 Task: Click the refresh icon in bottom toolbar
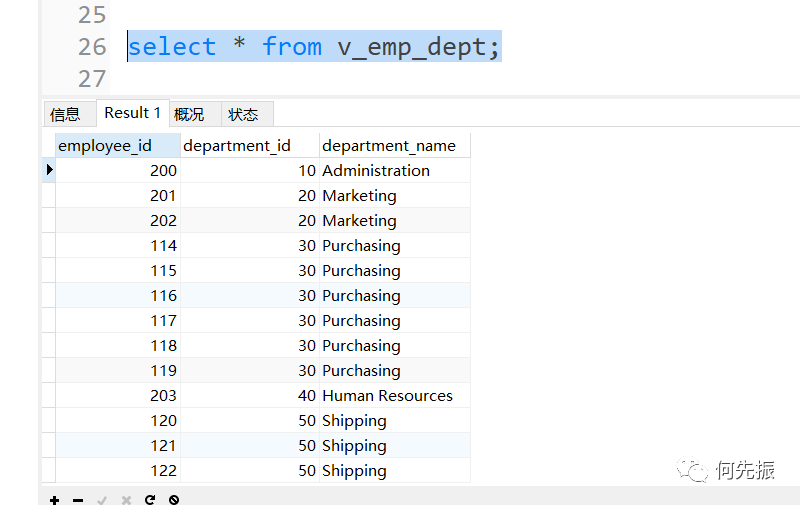coord(150,499)
